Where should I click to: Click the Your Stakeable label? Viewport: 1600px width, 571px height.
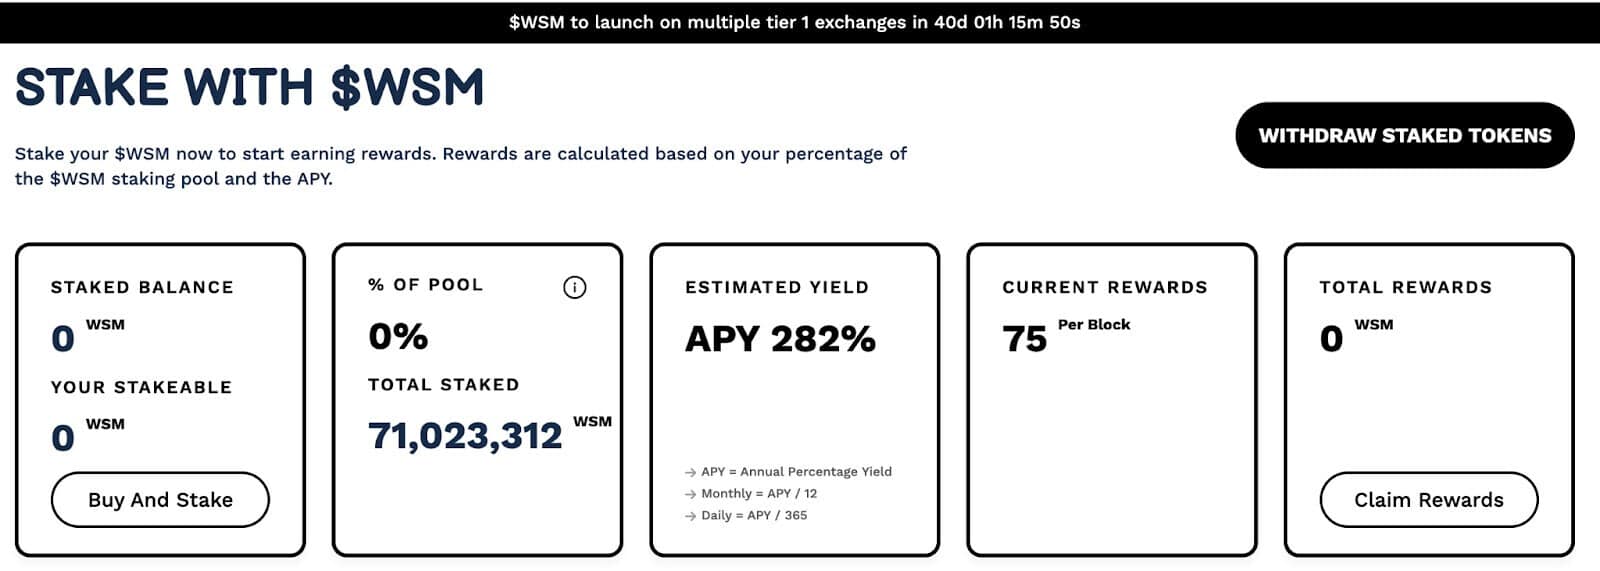(141, 387)
